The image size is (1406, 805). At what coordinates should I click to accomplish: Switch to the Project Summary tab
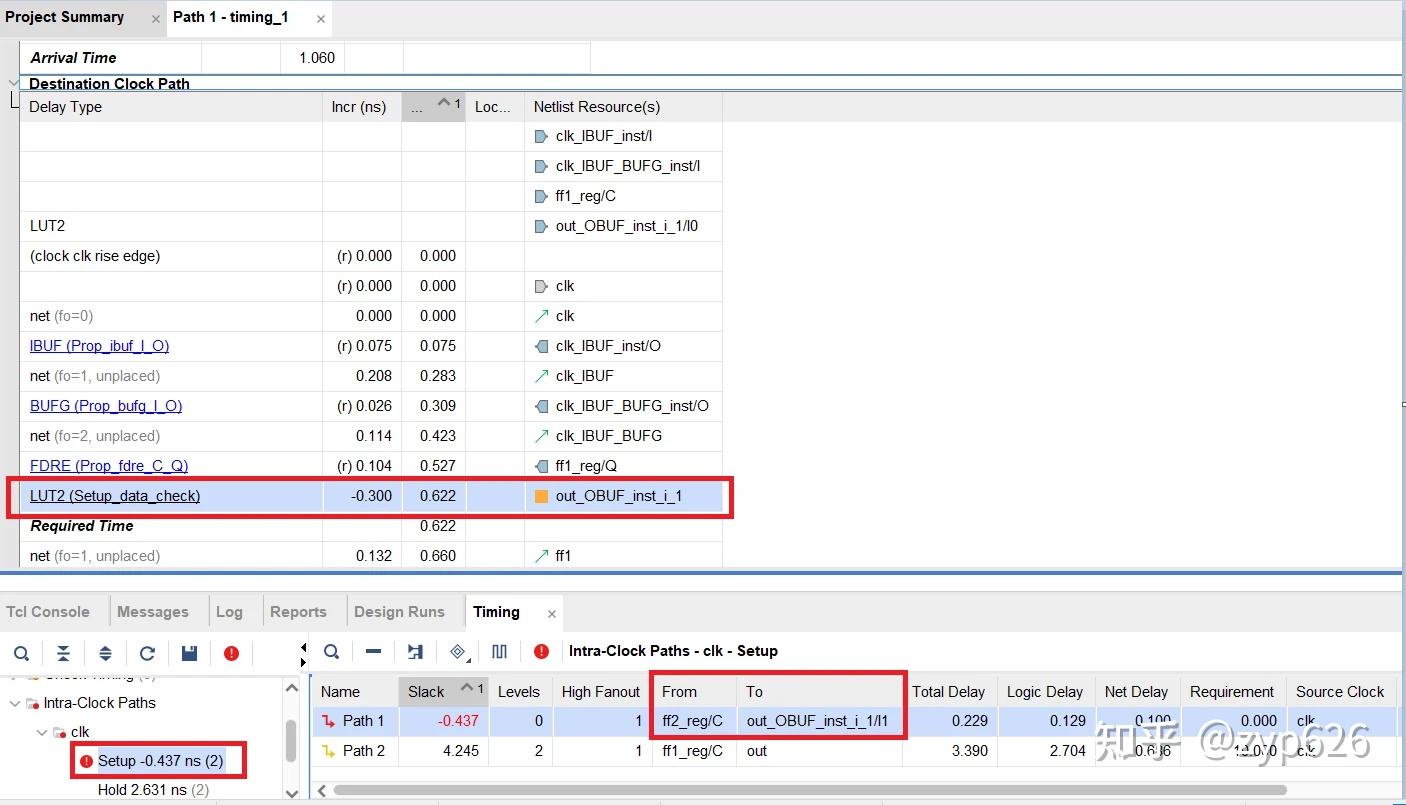point(65,17)
